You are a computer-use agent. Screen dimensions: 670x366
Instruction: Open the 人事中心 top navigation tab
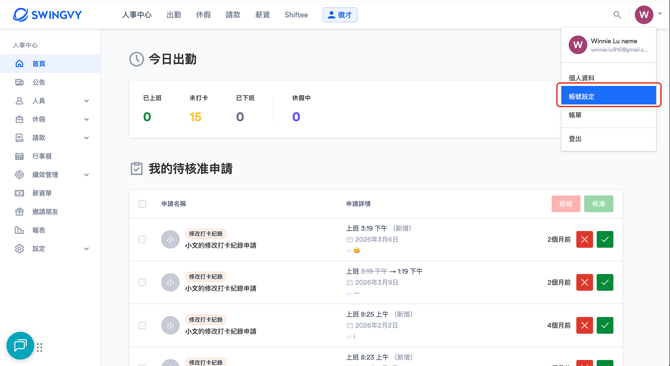(137, 15)
